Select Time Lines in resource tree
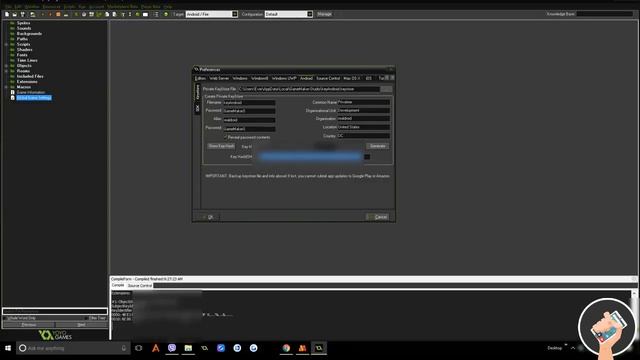Viewport: 640px width, 360px height. click(27, 60)
